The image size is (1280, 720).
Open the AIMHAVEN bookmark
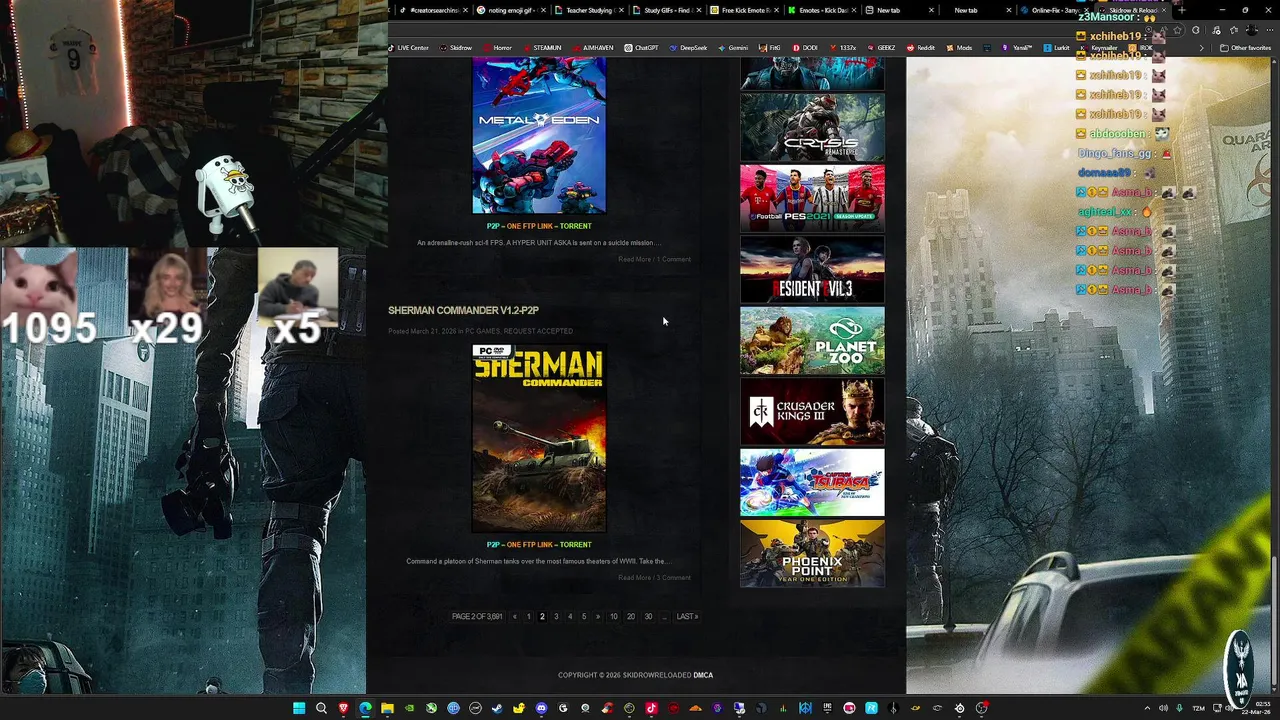[x=593, y=48]
